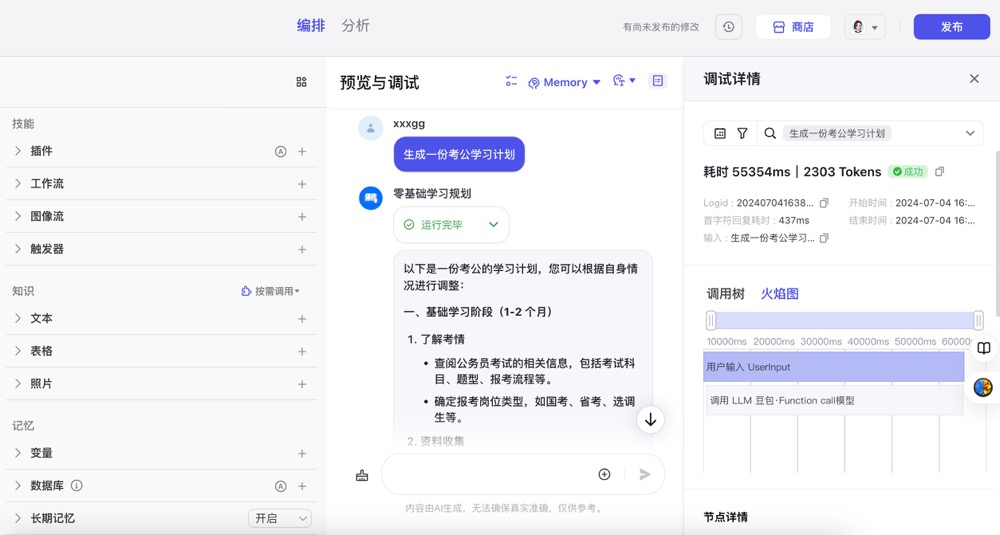This screenshot has width=1000, height=535.
Task: Open the query selector dropdown in debug details
Action: click(969, 133)
